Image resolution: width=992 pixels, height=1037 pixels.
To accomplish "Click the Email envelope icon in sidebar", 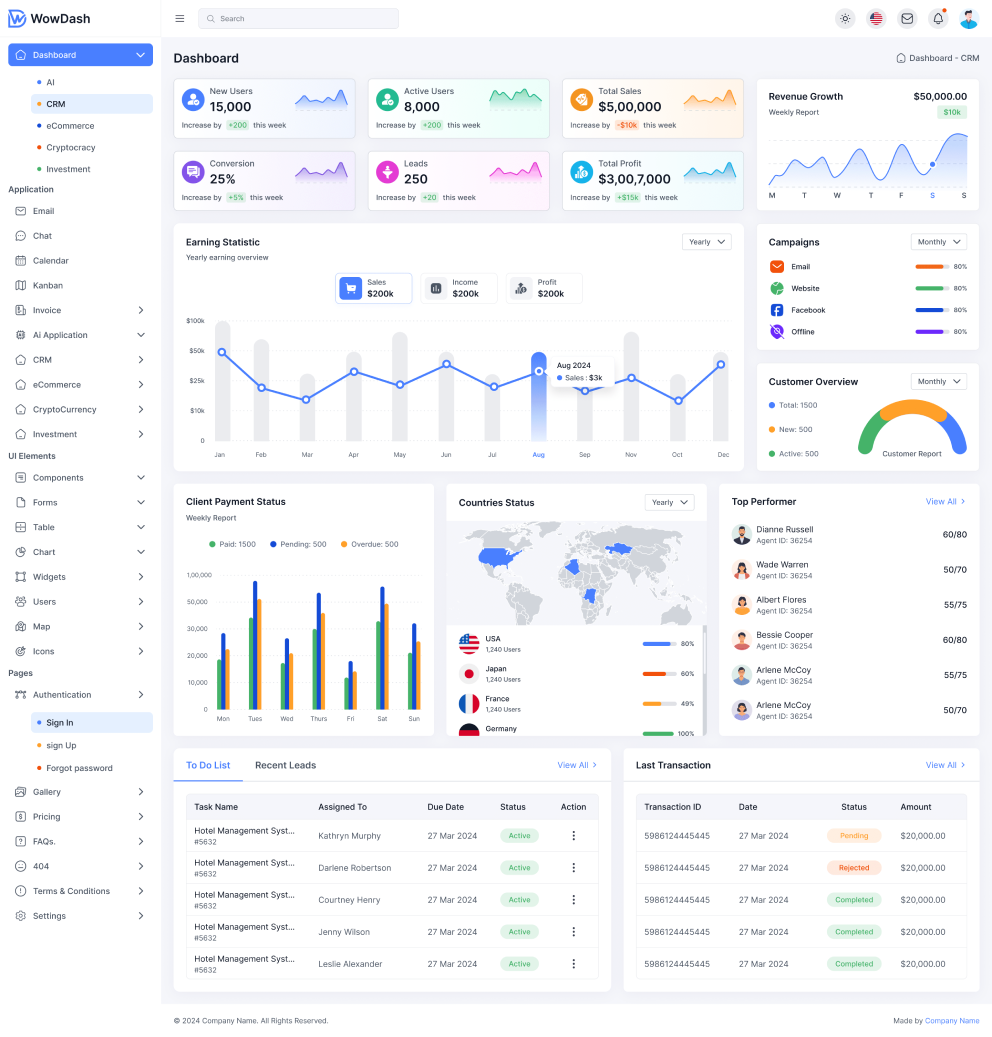I will pos(21,211).
